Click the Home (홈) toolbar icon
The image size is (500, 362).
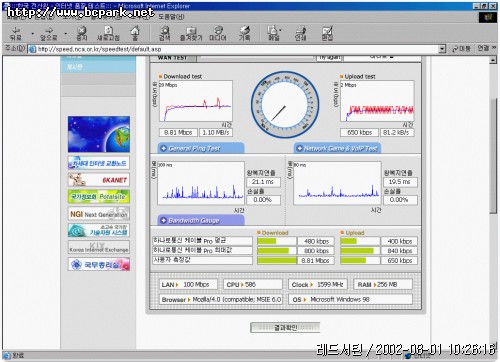(135, 33)
